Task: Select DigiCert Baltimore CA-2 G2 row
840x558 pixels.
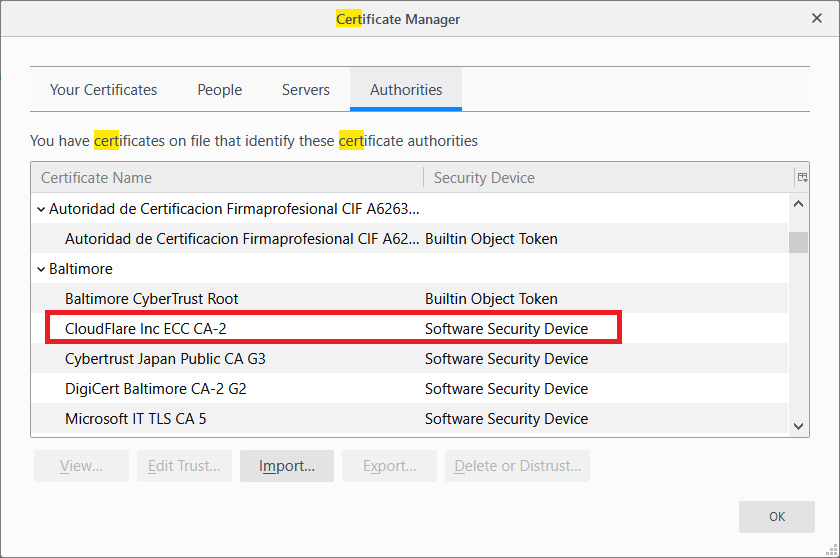Action: pos(155,389)
